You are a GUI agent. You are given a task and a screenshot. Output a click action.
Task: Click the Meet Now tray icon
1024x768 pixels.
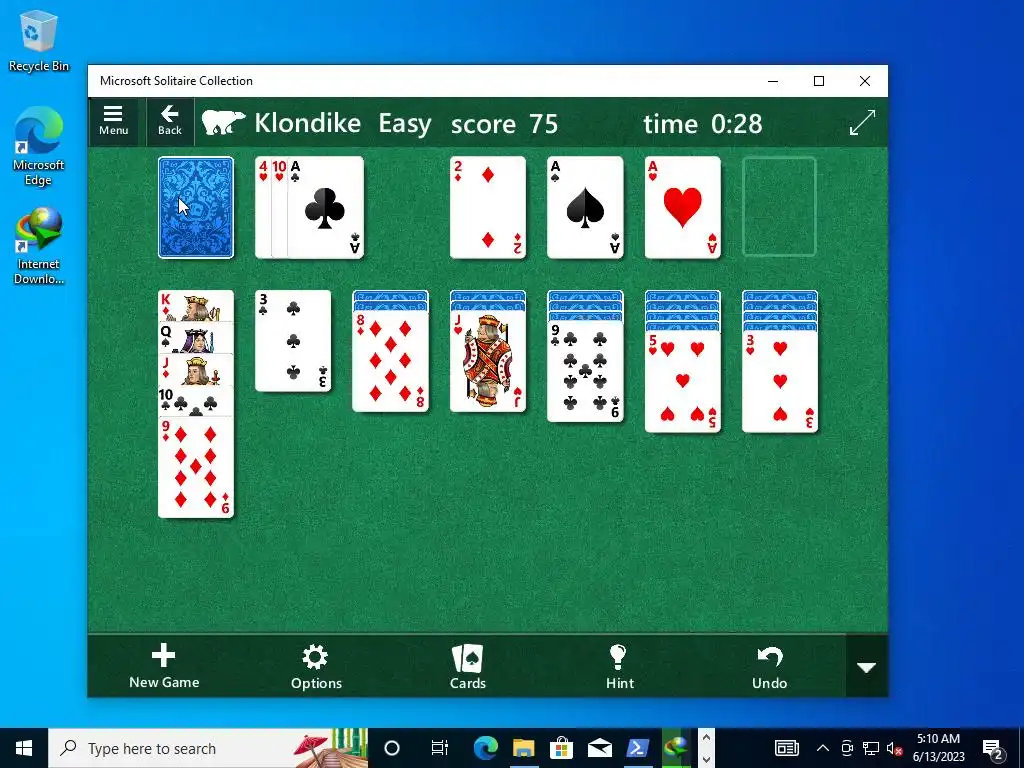pos(847,748)
